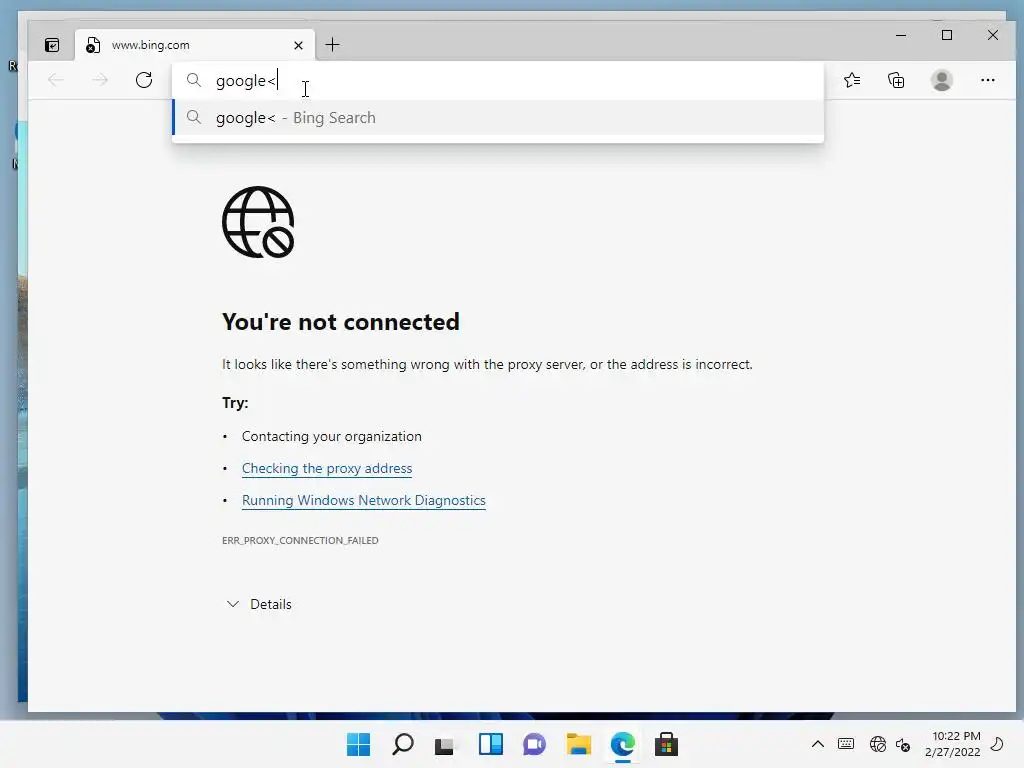The width and height of the screenshot is (1024, 768).
Task: Click 'Contacting your organization' text
Action: coord(332,436)
